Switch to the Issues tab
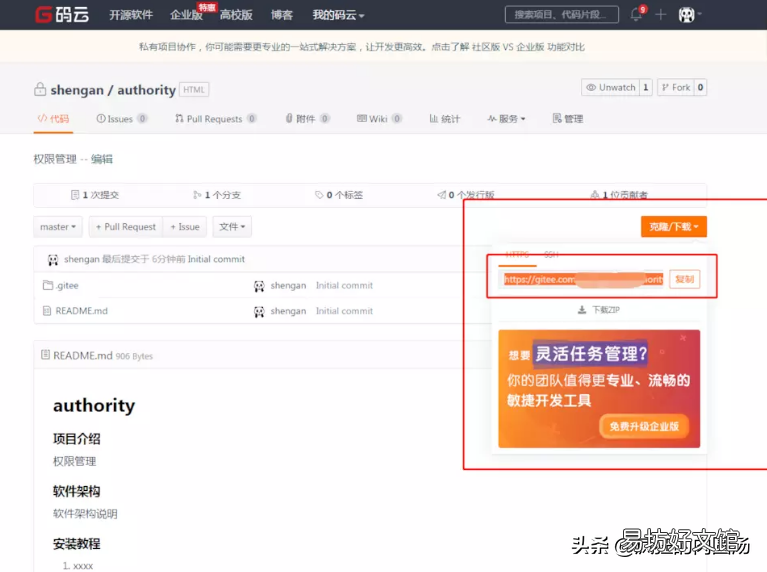The width and height of the screenshot is (767, 572). point(121,119)
